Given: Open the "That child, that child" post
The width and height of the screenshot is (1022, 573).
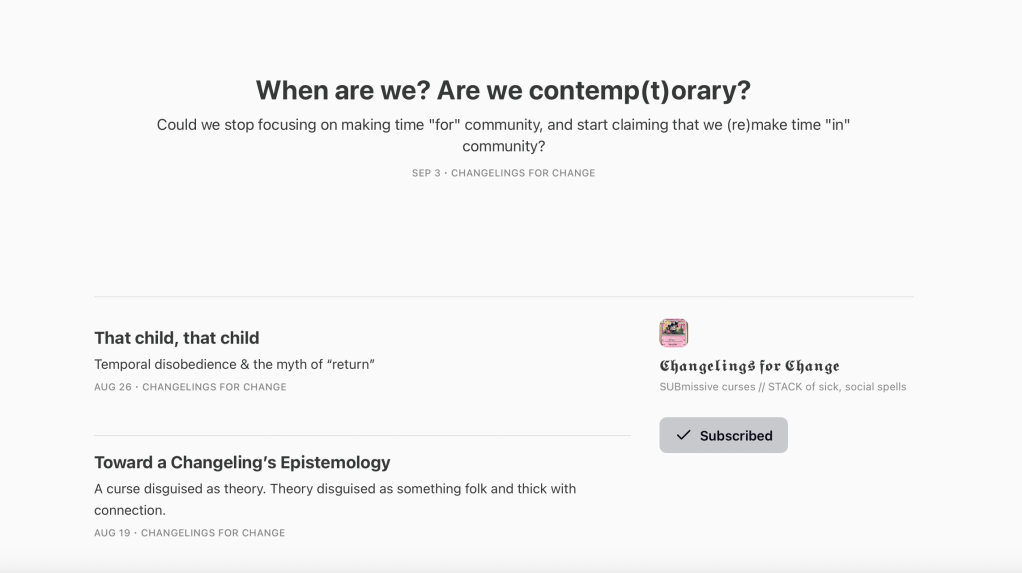Looking at the screenshot, I should [176, 338].
